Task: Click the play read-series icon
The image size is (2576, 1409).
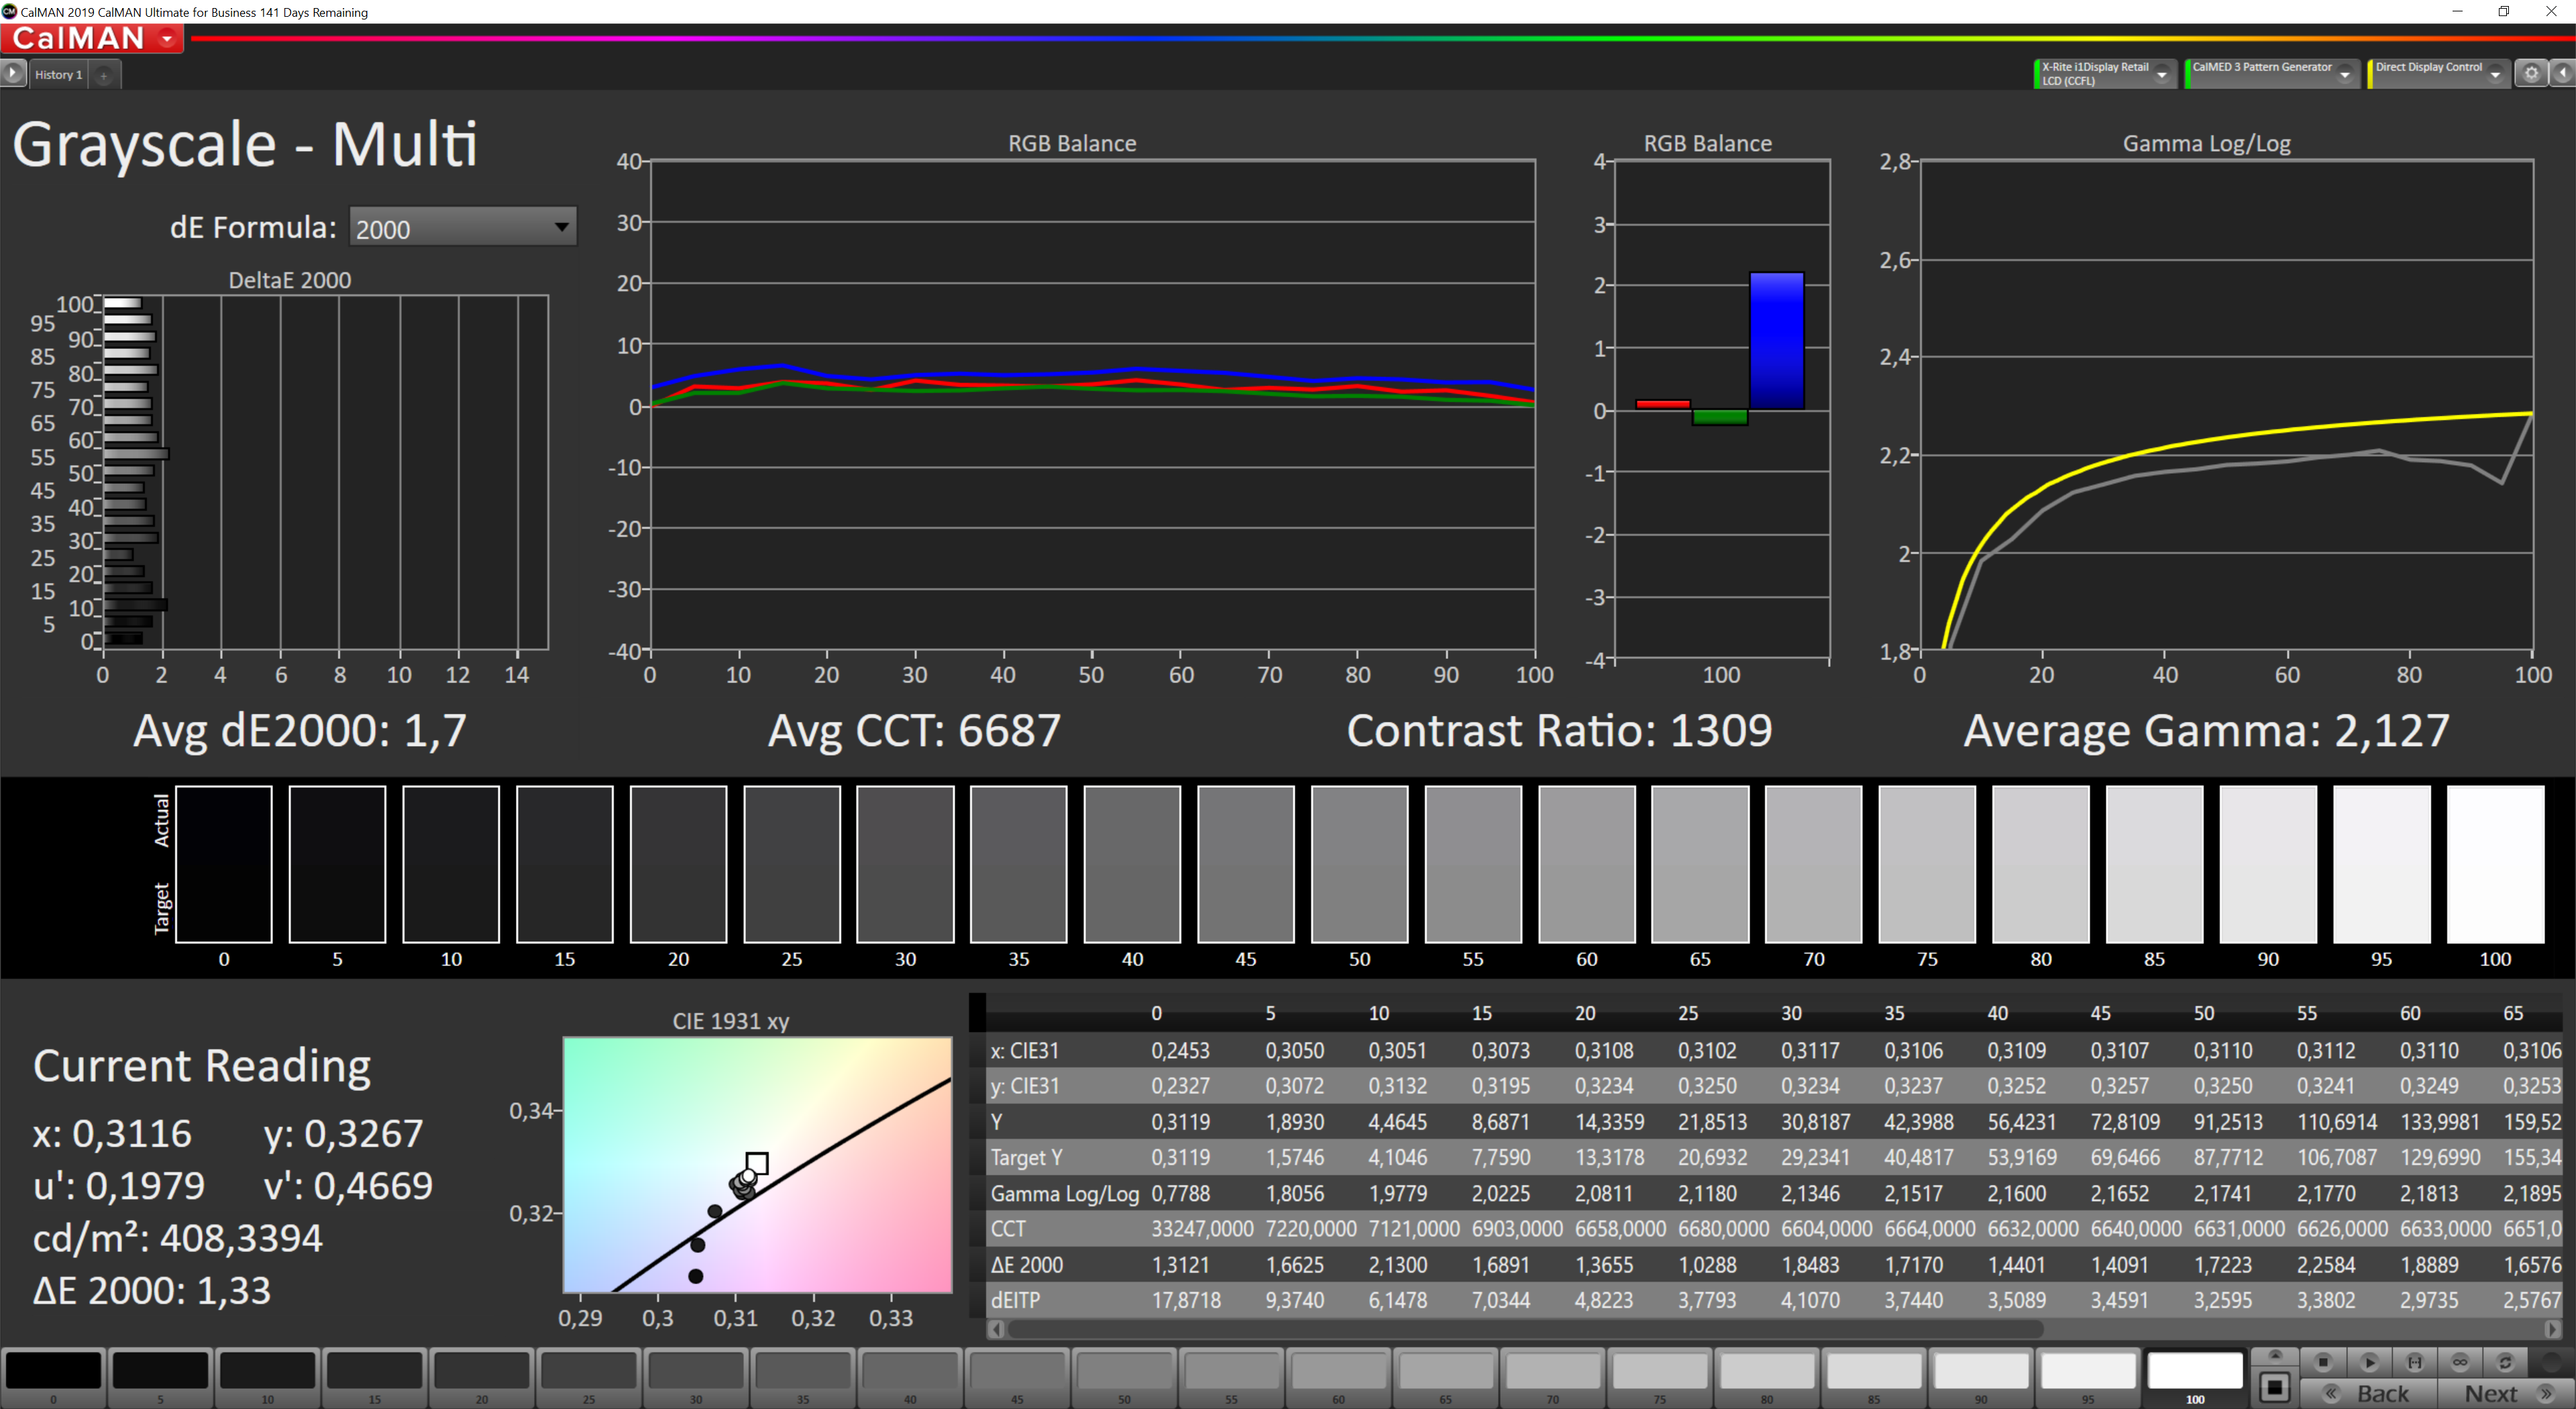Action: point(2369,1362)
